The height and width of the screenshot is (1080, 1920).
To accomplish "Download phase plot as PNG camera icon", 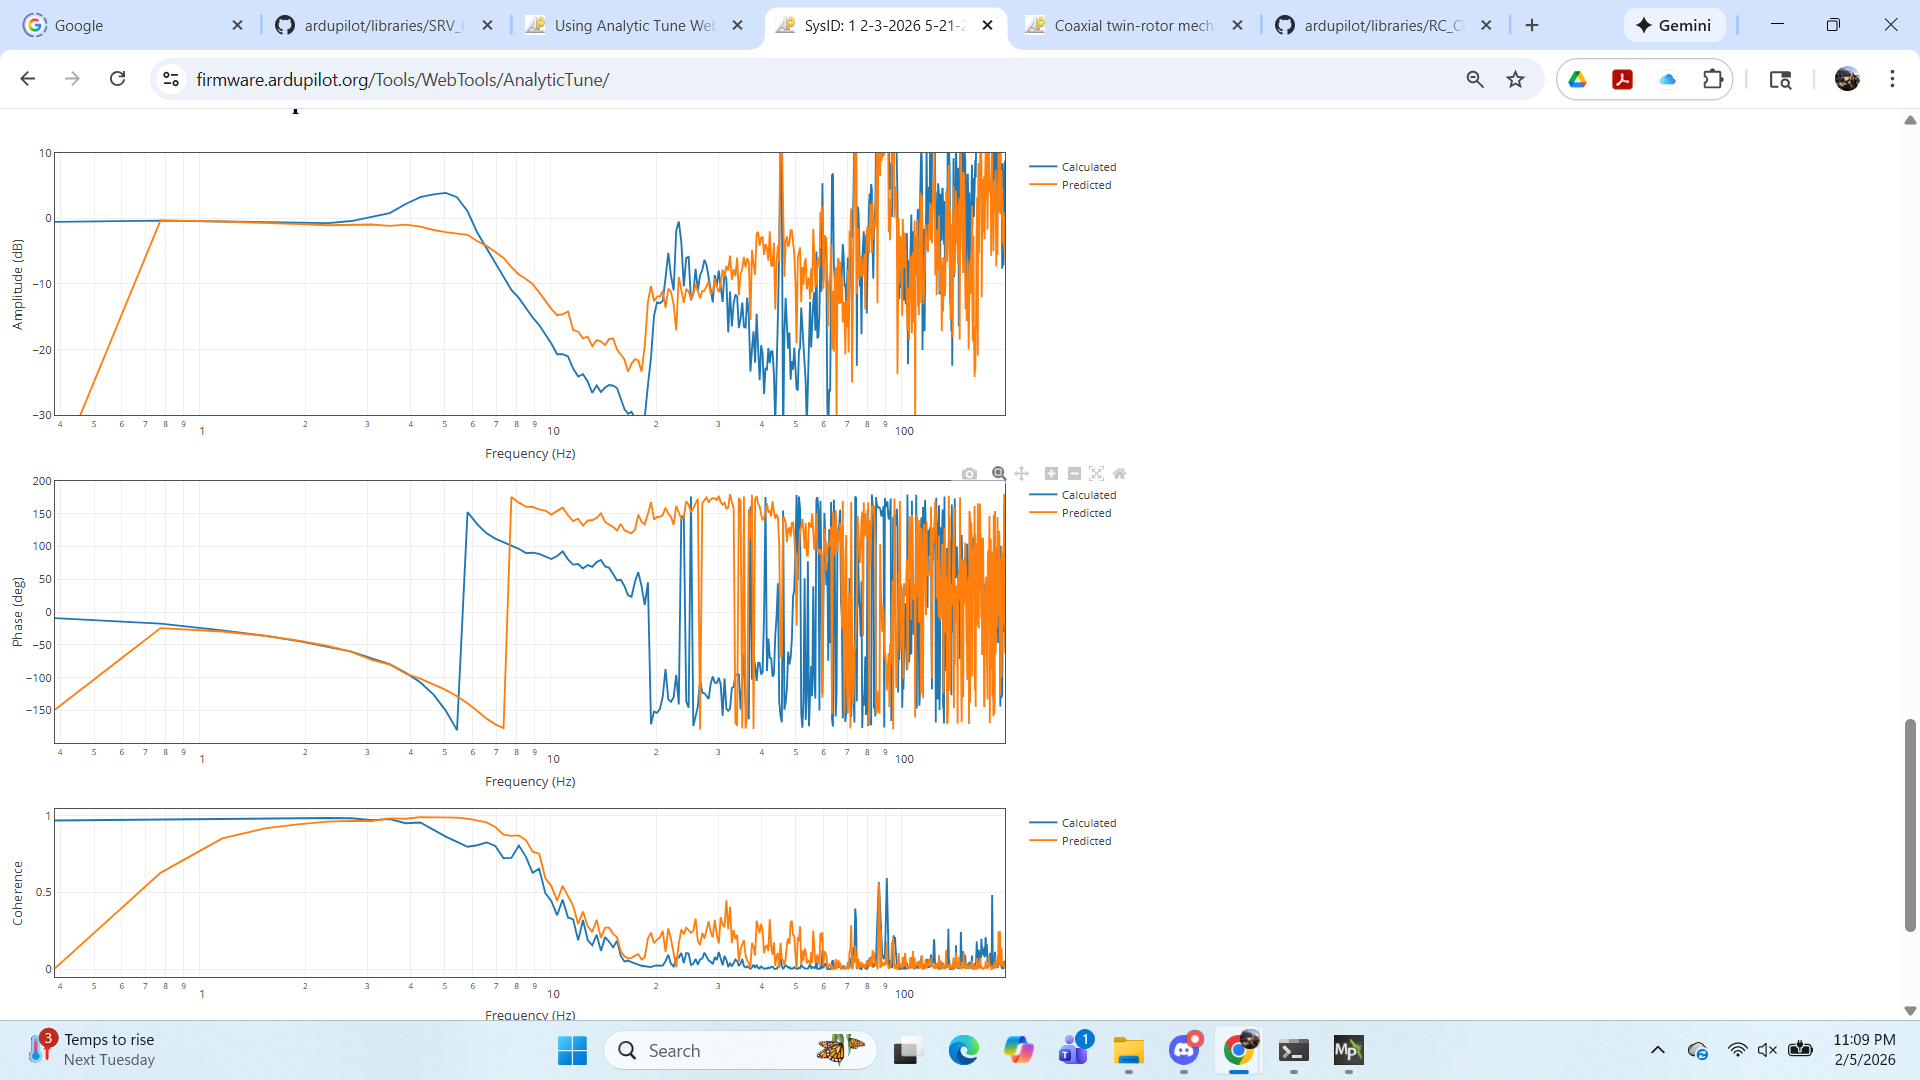I will pyautogui.click(x=969, y=474).
